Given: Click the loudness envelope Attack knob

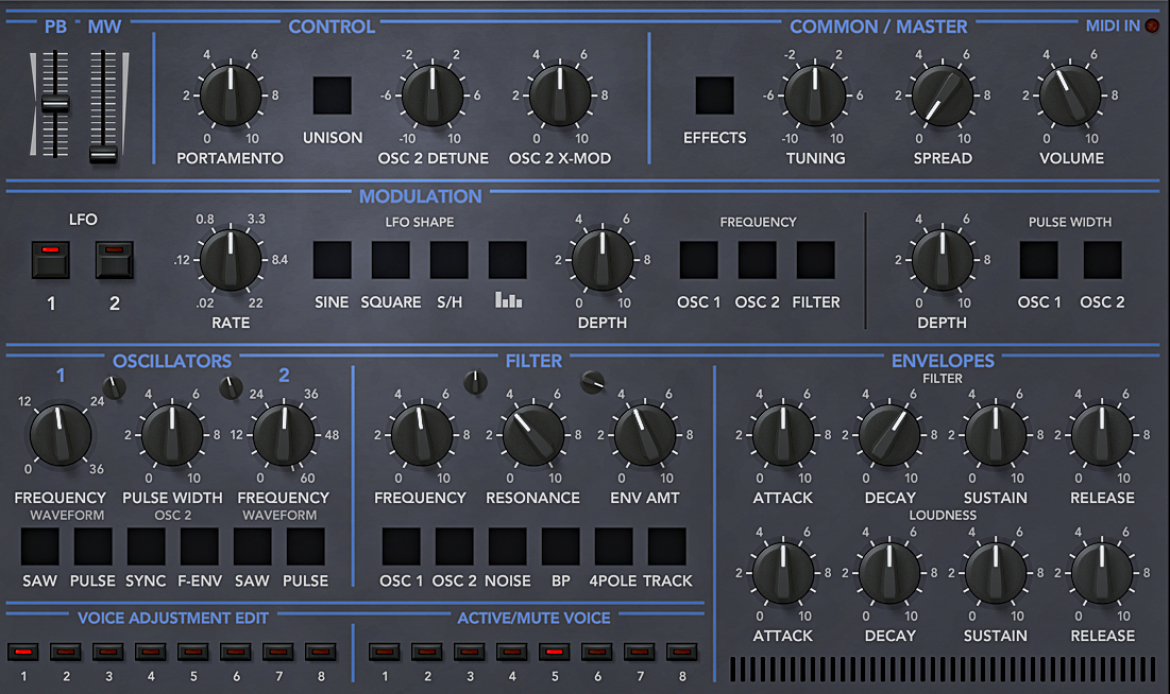Looking at the screenshot, I should coord(783,573).
